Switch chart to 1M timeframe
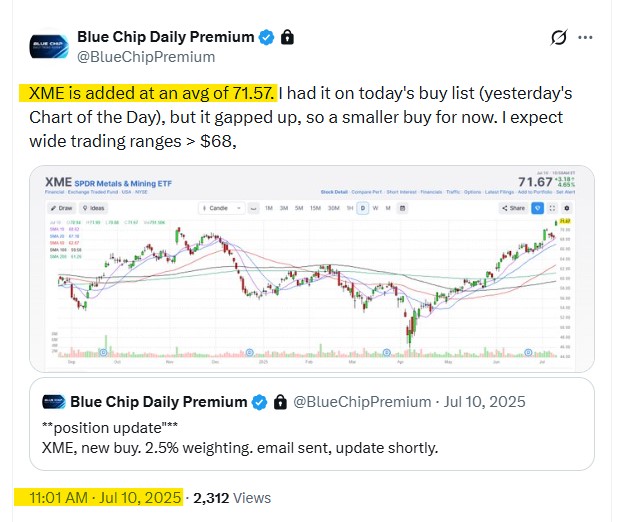Screen dimensions: 627x522 (270, 208)
